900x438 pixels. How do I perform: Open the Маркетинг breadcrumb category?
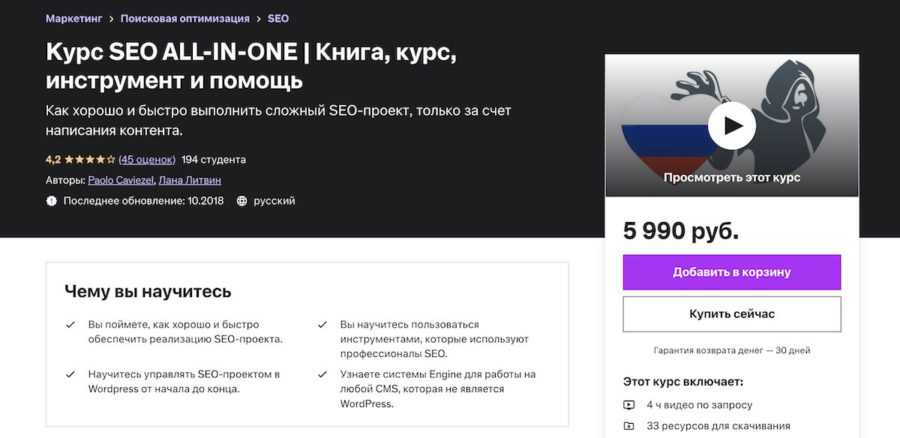(73, 18)
